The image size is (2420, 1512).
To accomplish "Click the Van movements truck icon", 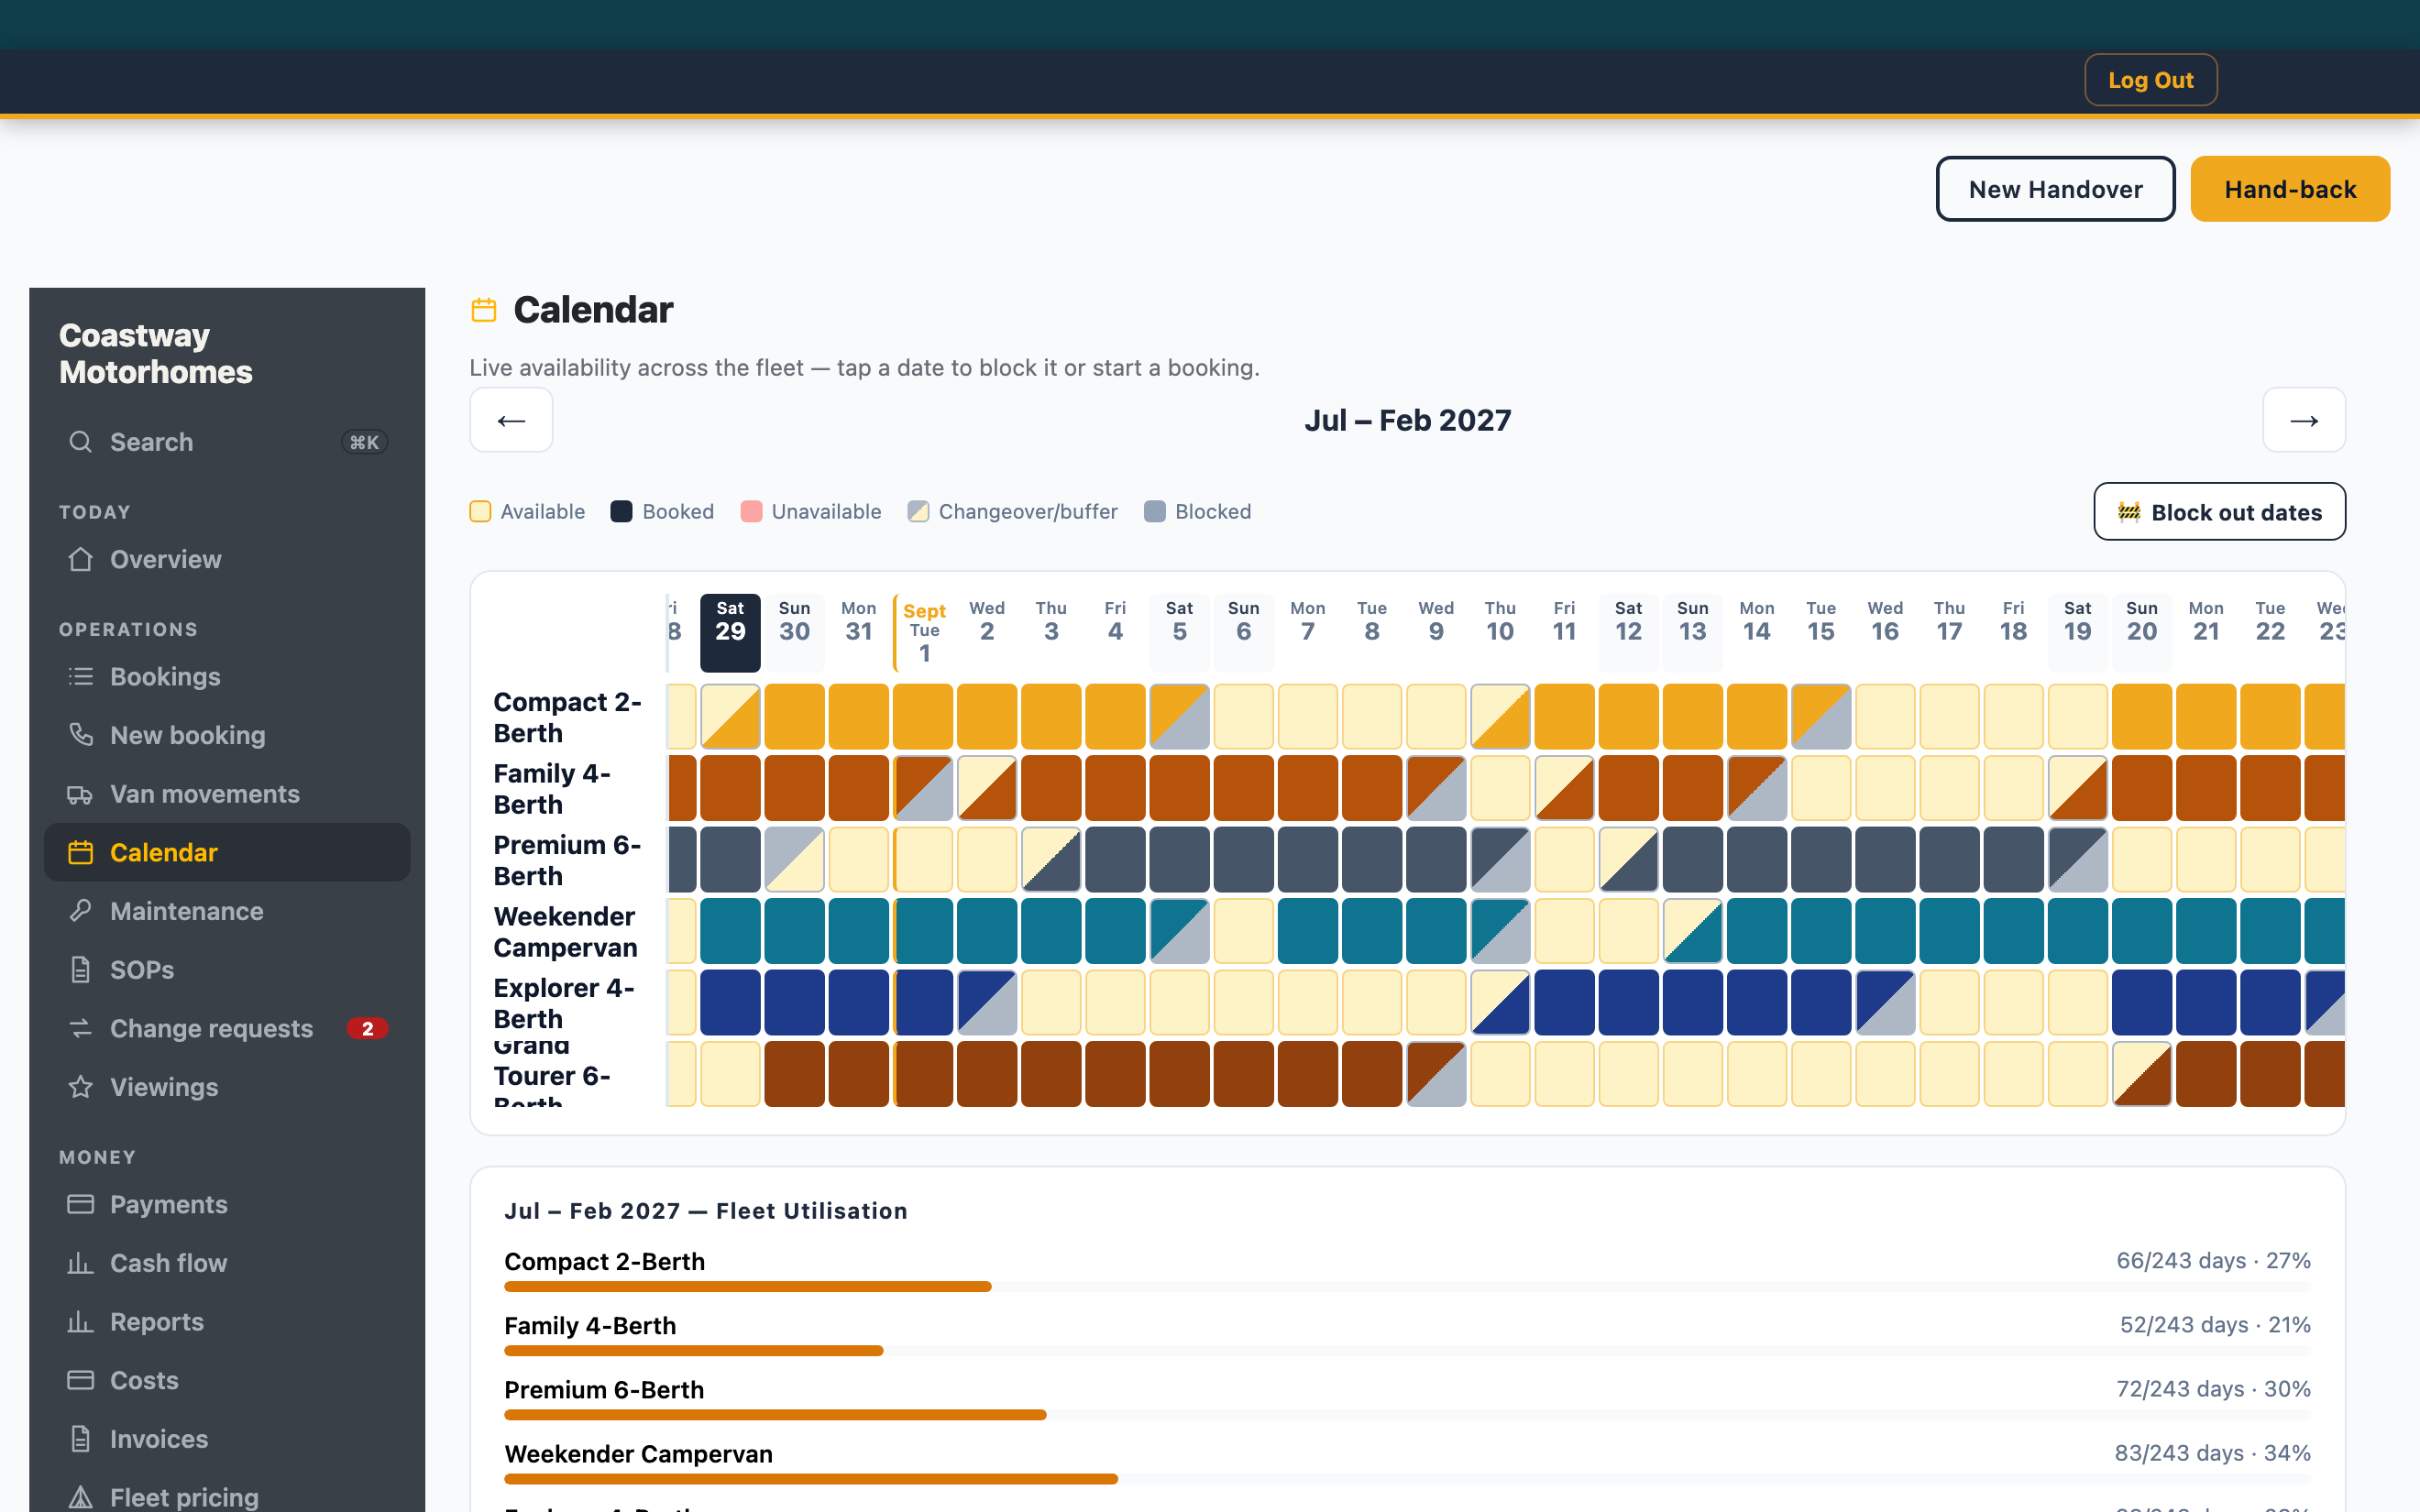I will pos(81,794).
